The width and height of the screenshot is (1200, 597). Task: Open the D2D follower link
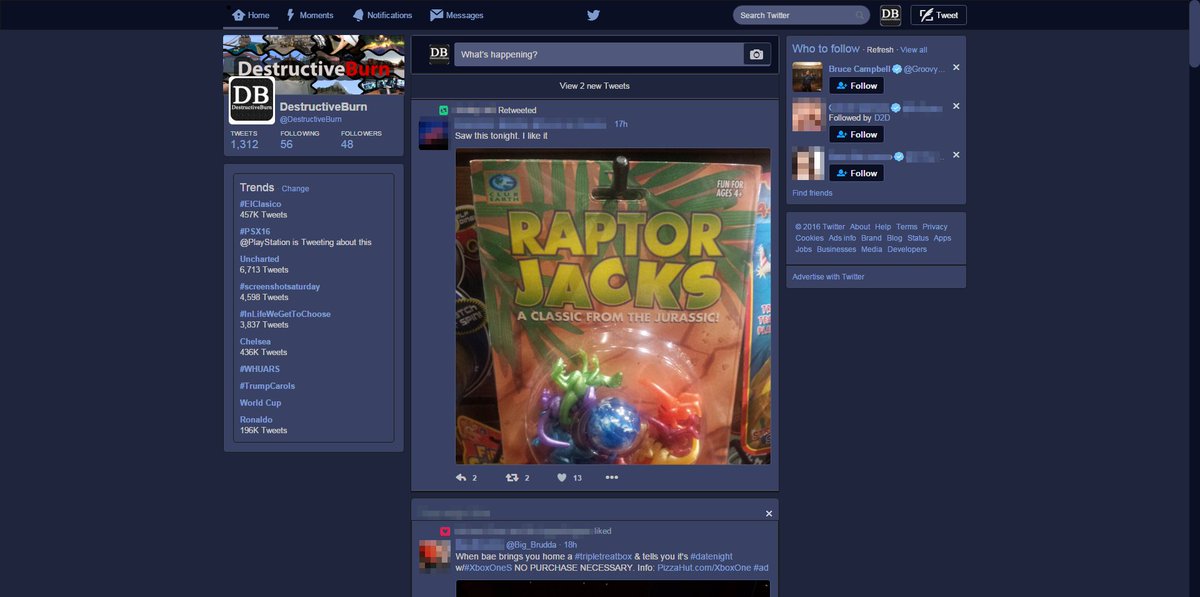point(882,118)
